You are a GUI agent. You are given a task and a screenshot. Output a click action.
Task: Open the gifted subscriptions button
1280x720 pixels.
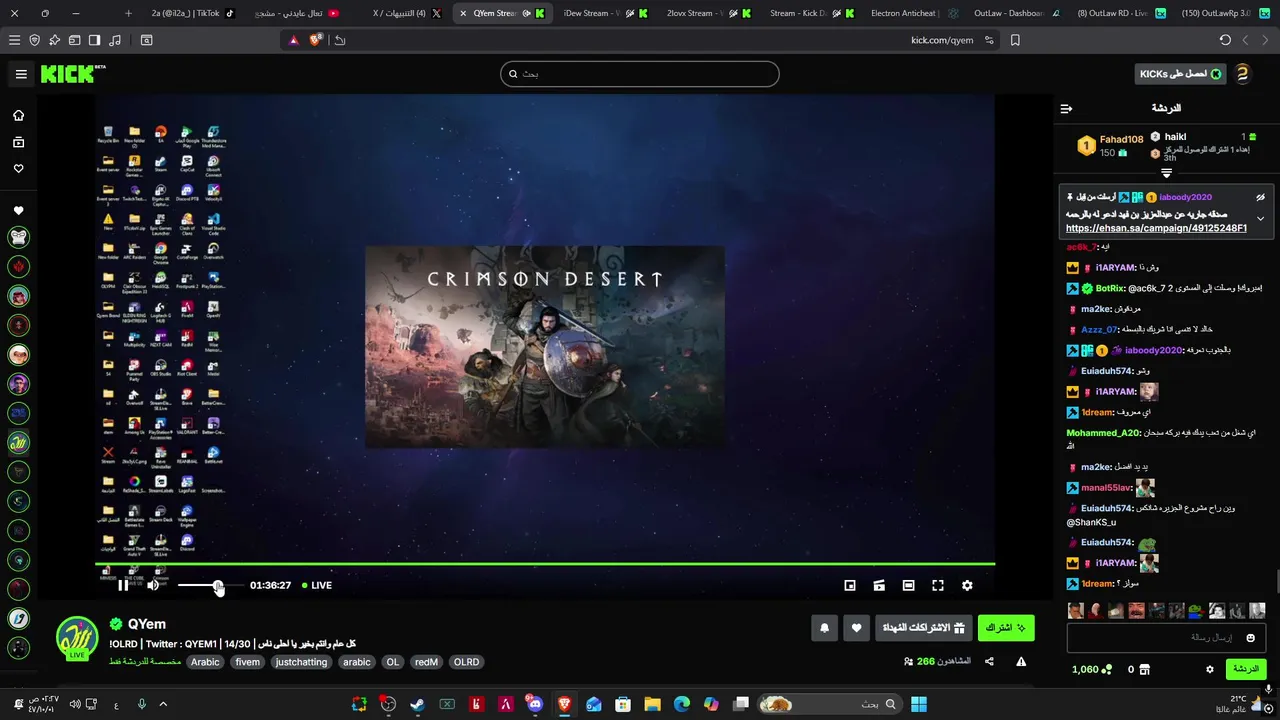tap(923, 628)
